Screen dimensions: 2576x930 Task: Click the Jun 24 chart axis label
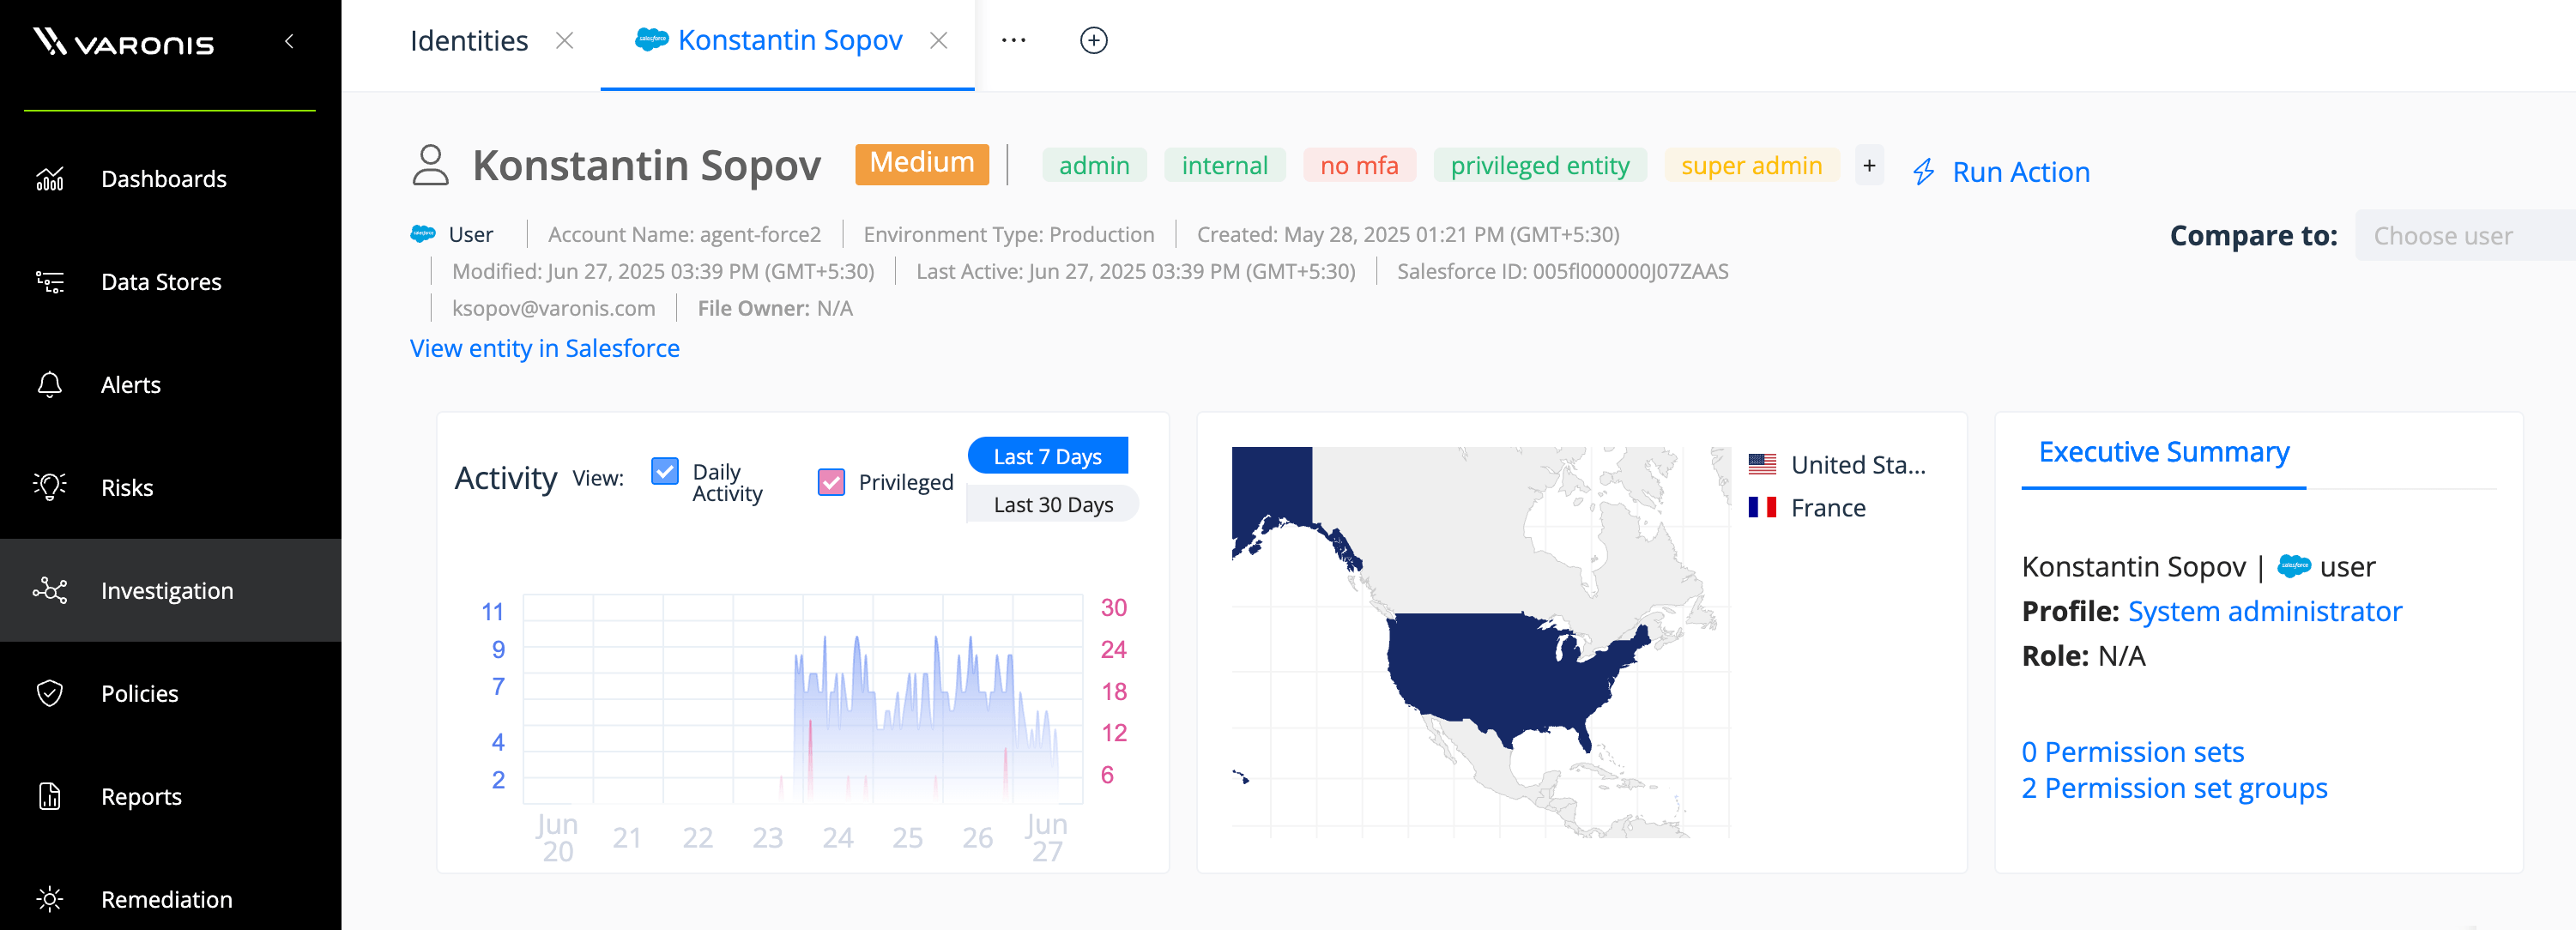point(837,838)
